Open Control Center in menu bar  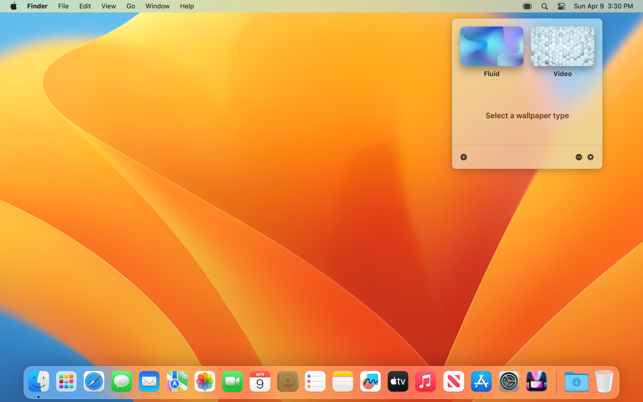[x=561, y=6]
